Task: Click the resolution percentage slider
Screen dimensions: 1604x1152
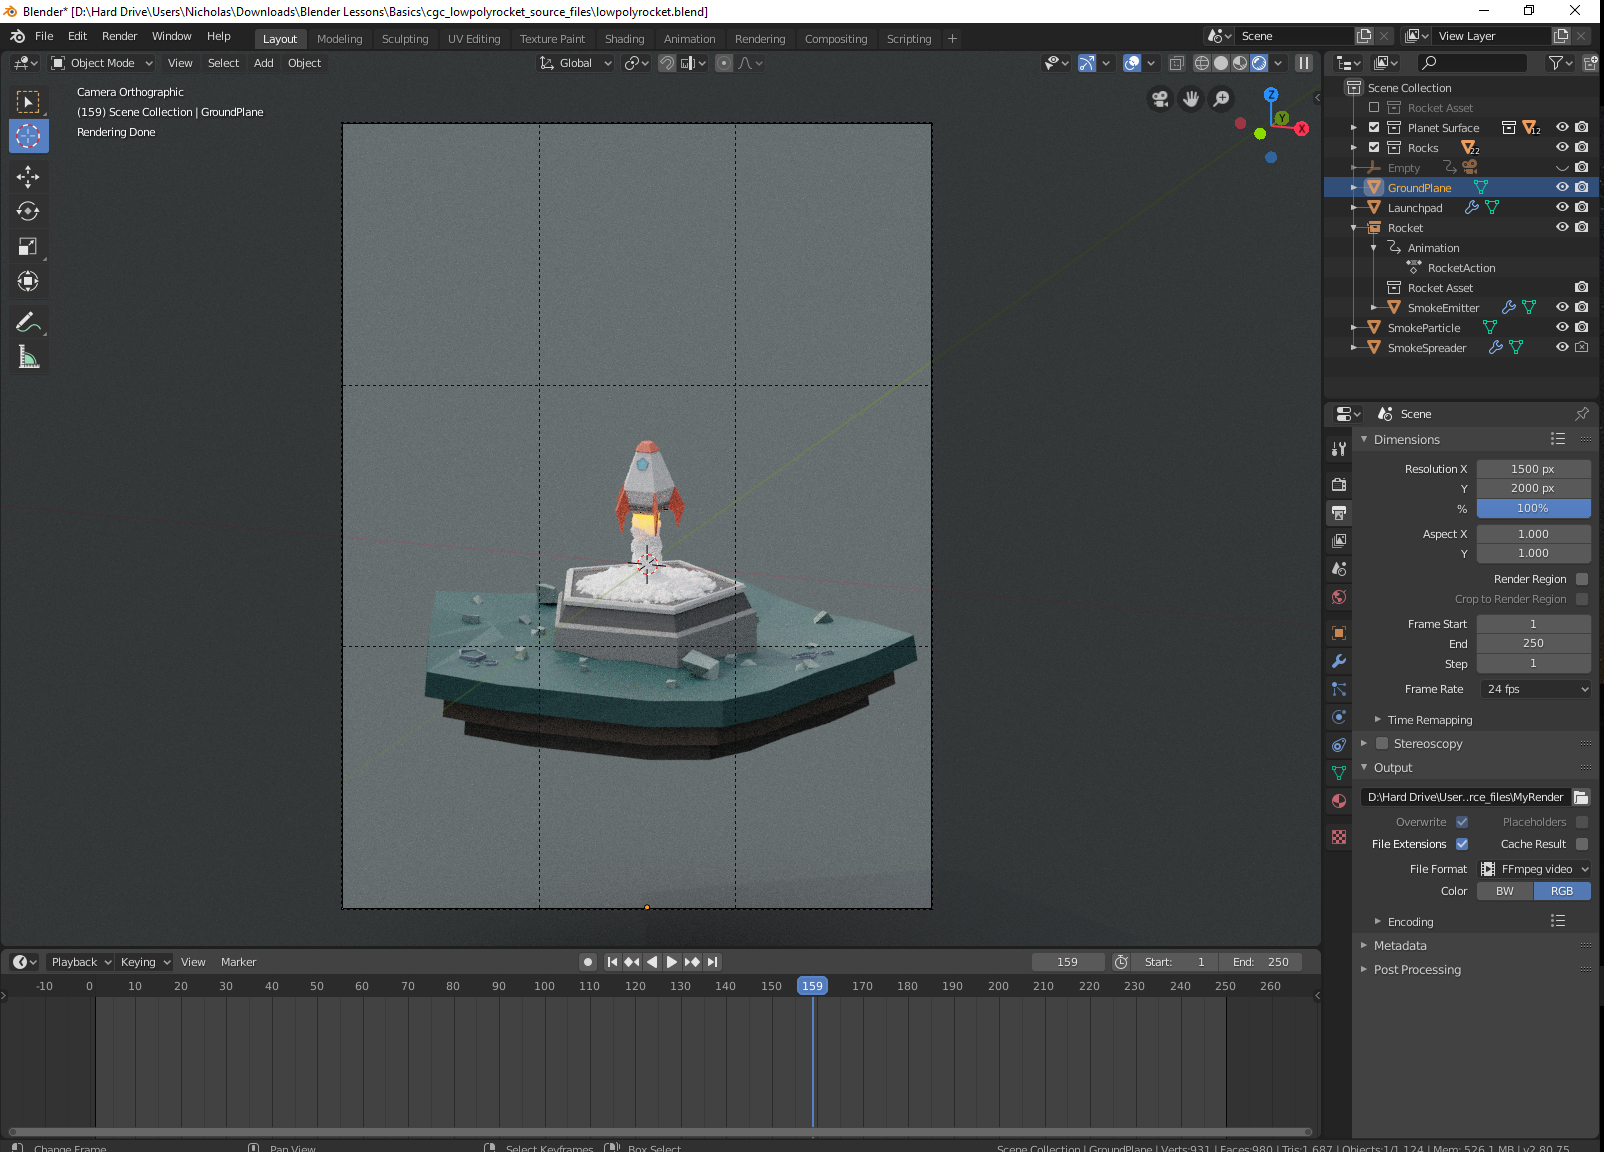Action: pos(1534,508)
